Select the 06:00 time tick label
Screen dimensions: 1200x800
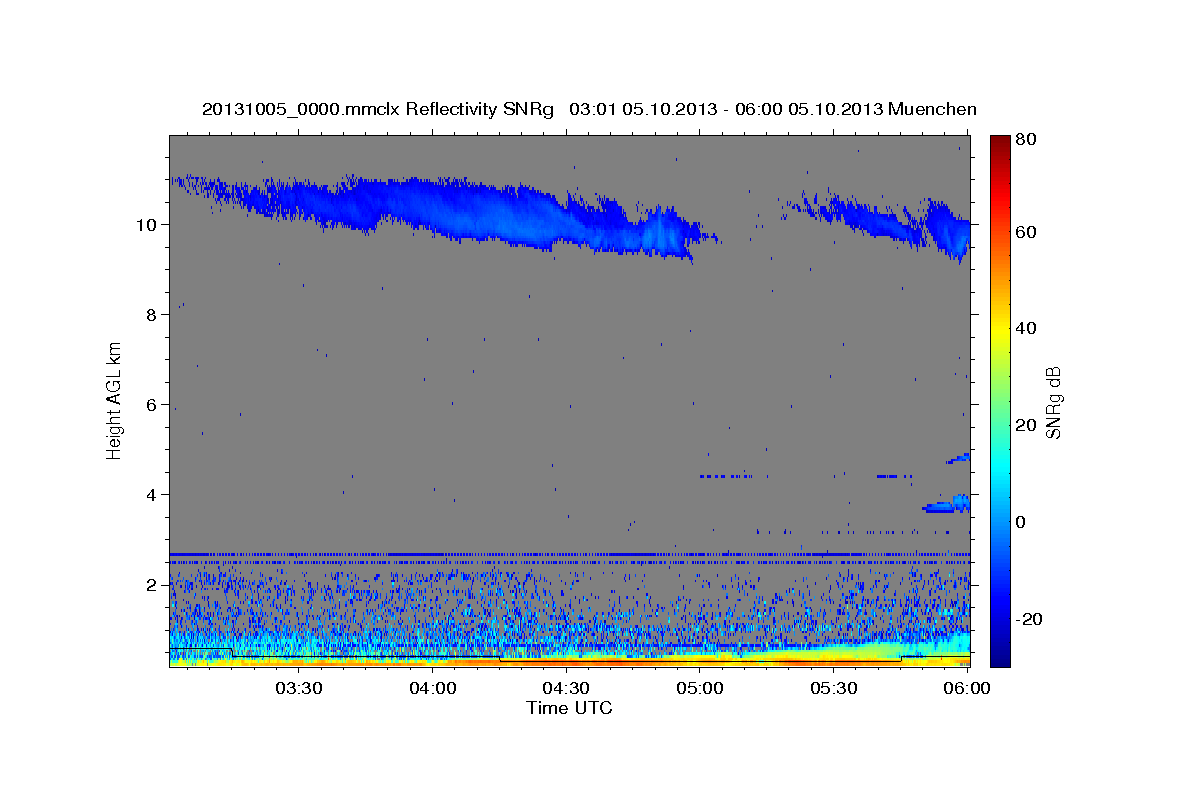click(x=966, y=689)
